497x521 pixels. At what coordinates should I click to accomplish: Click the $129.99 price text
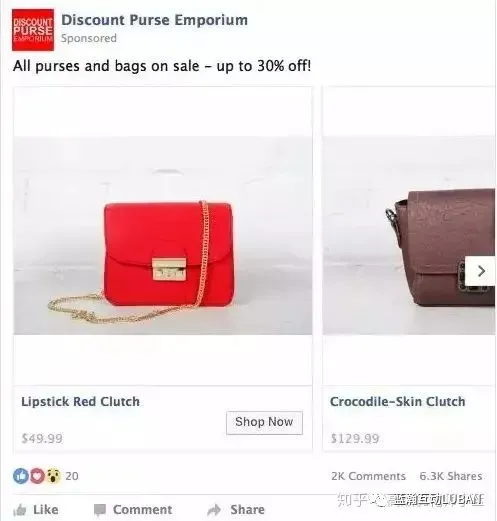355,438
